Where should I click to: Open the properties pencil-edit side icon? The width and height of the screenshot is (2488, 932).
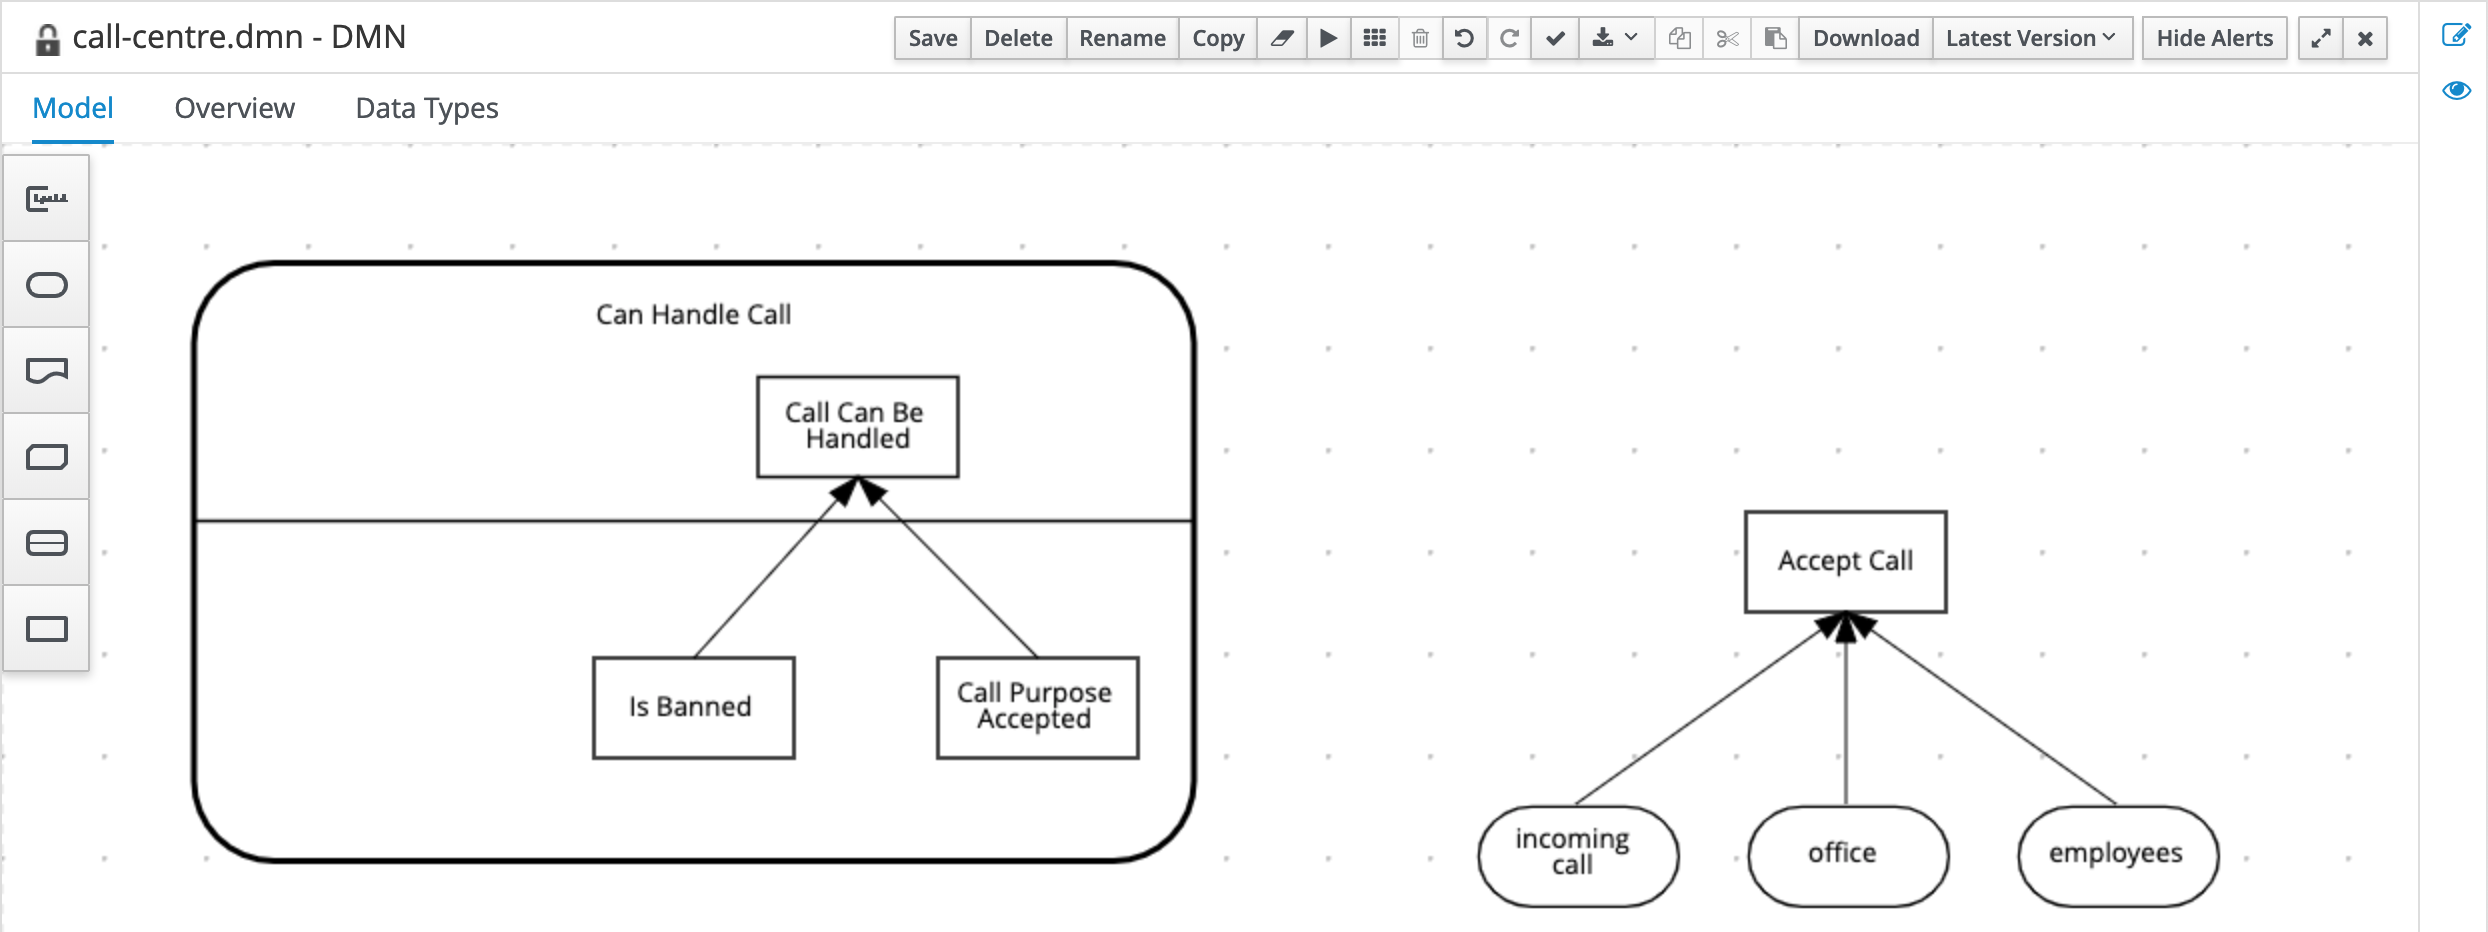[2456, 35]
